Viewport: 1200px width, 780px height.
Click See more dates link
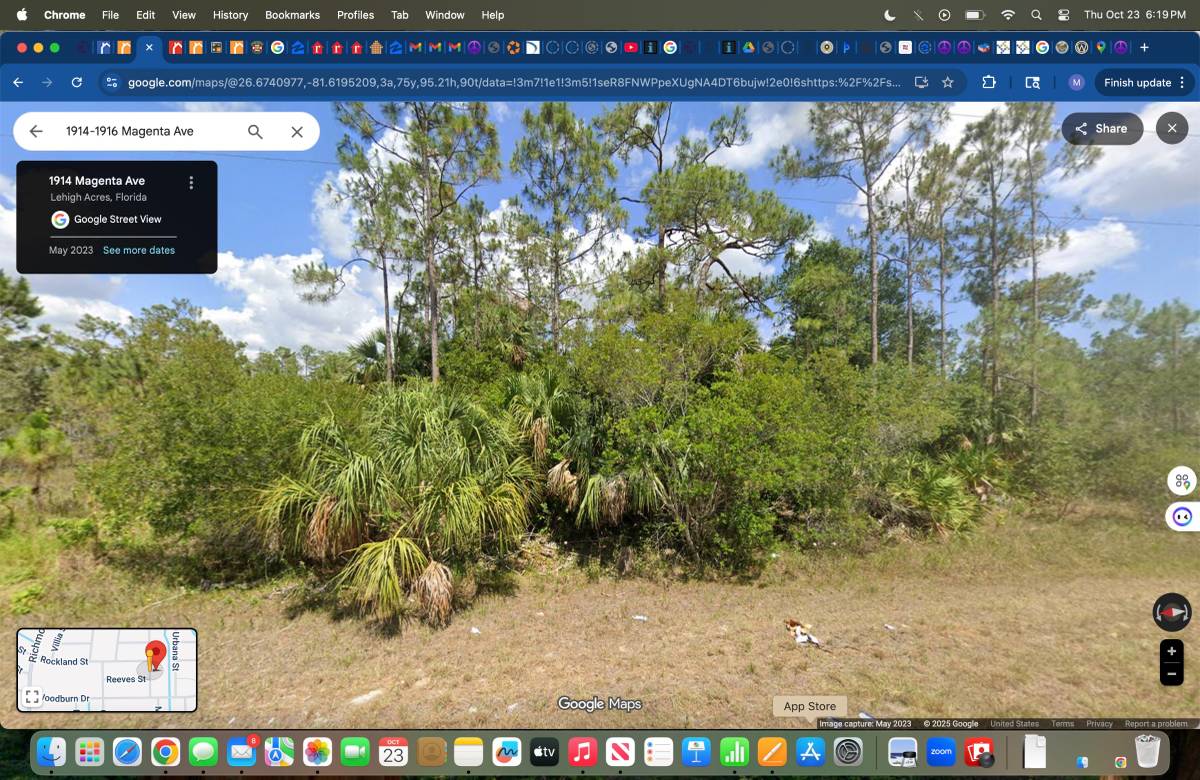click(x=138, y=250)
